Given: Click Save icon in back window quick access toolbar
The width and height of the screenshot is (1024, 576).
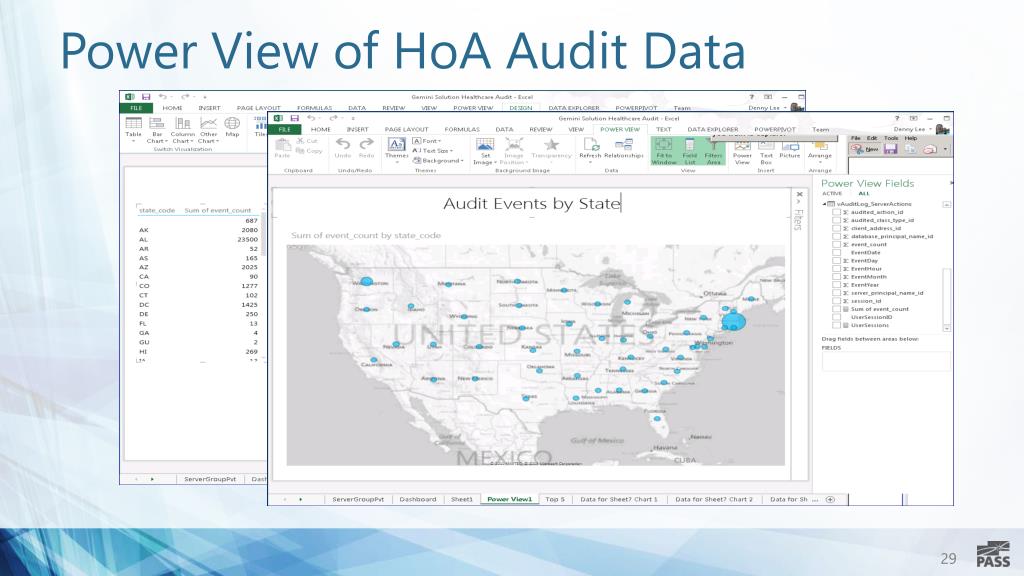Looking at the screenshot, I should pos(146,97).
